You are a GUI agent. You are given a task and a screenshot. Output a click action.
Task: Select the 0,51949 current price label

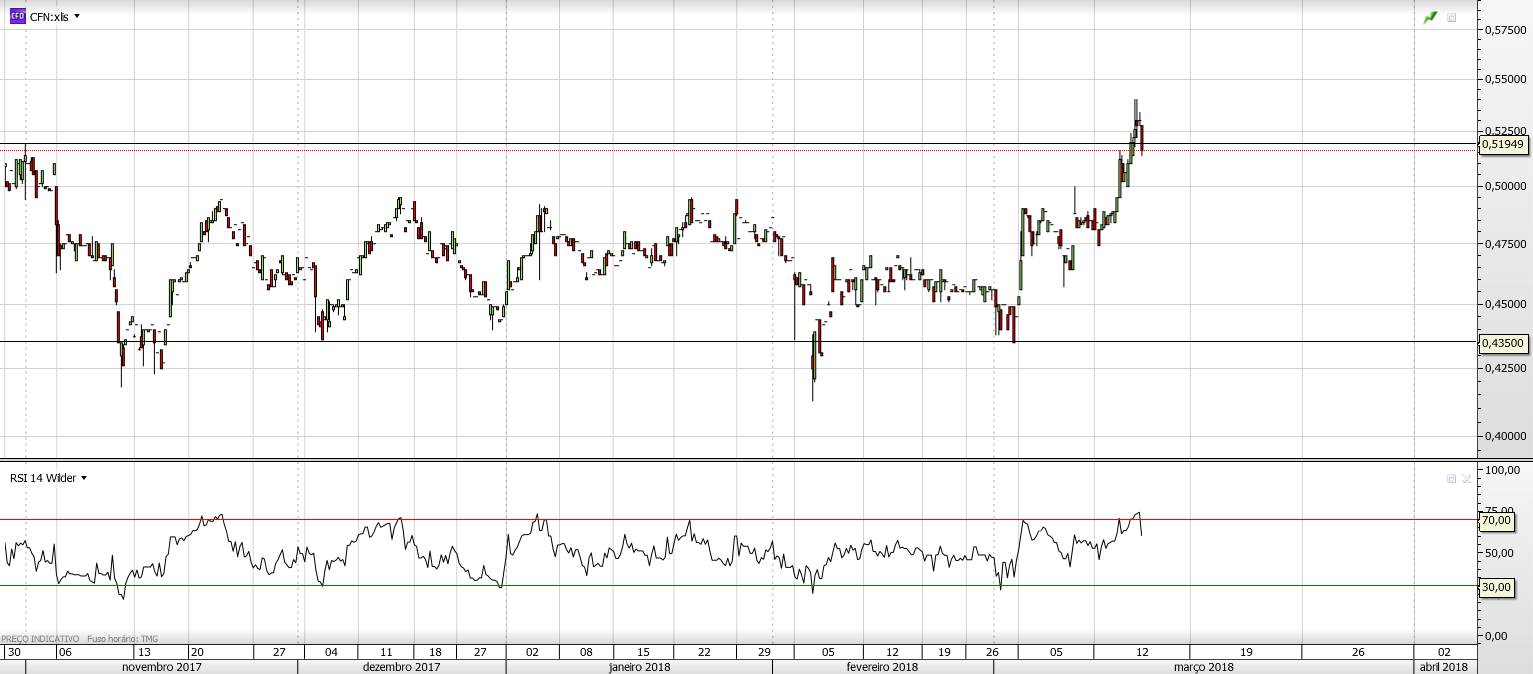[1503, 145]
